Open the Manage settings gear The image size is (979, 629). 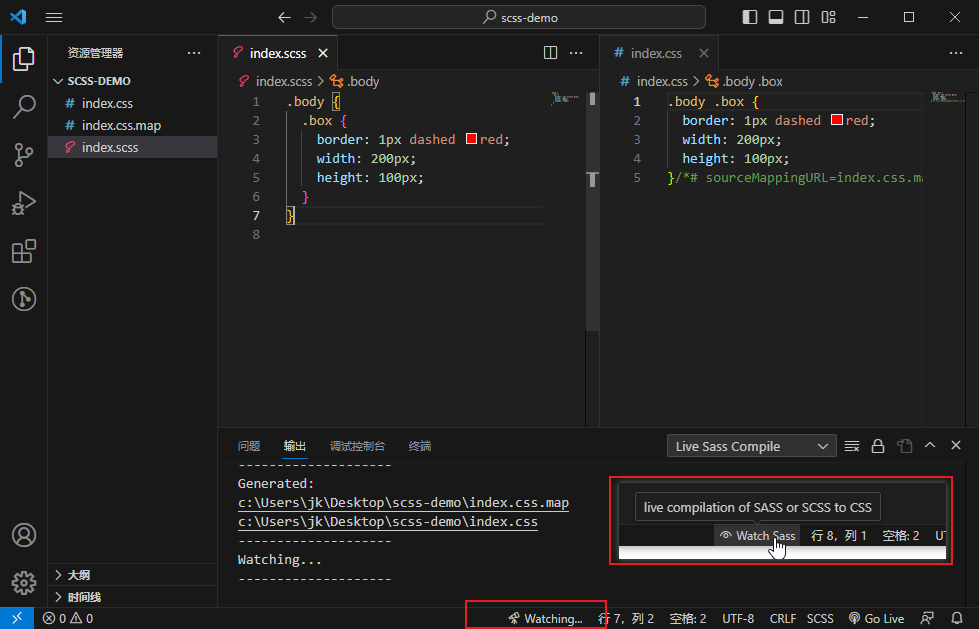[x=24, y=583]
